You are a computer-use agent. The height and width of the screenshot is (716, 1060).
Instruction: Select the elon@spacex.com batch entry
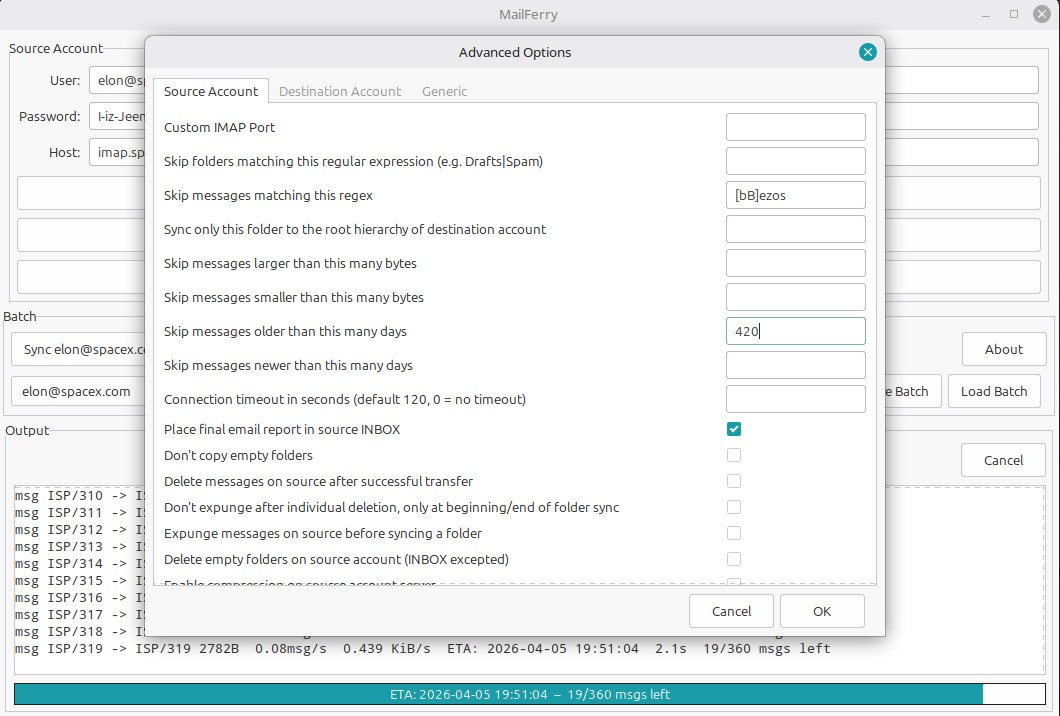pos(78,391)
